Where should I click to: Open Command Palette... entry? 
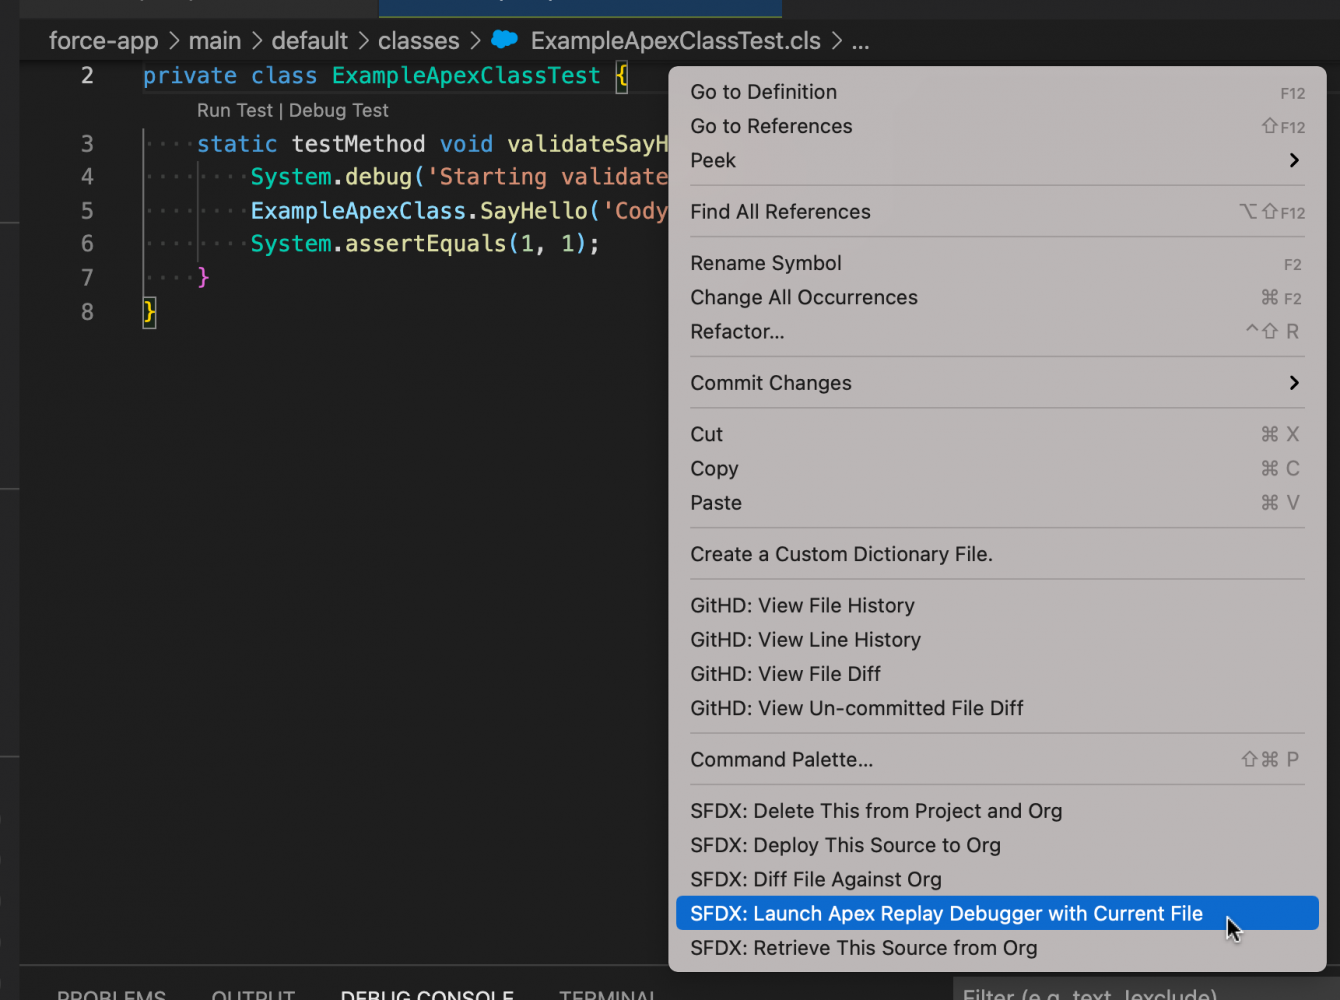pos(997,759)
